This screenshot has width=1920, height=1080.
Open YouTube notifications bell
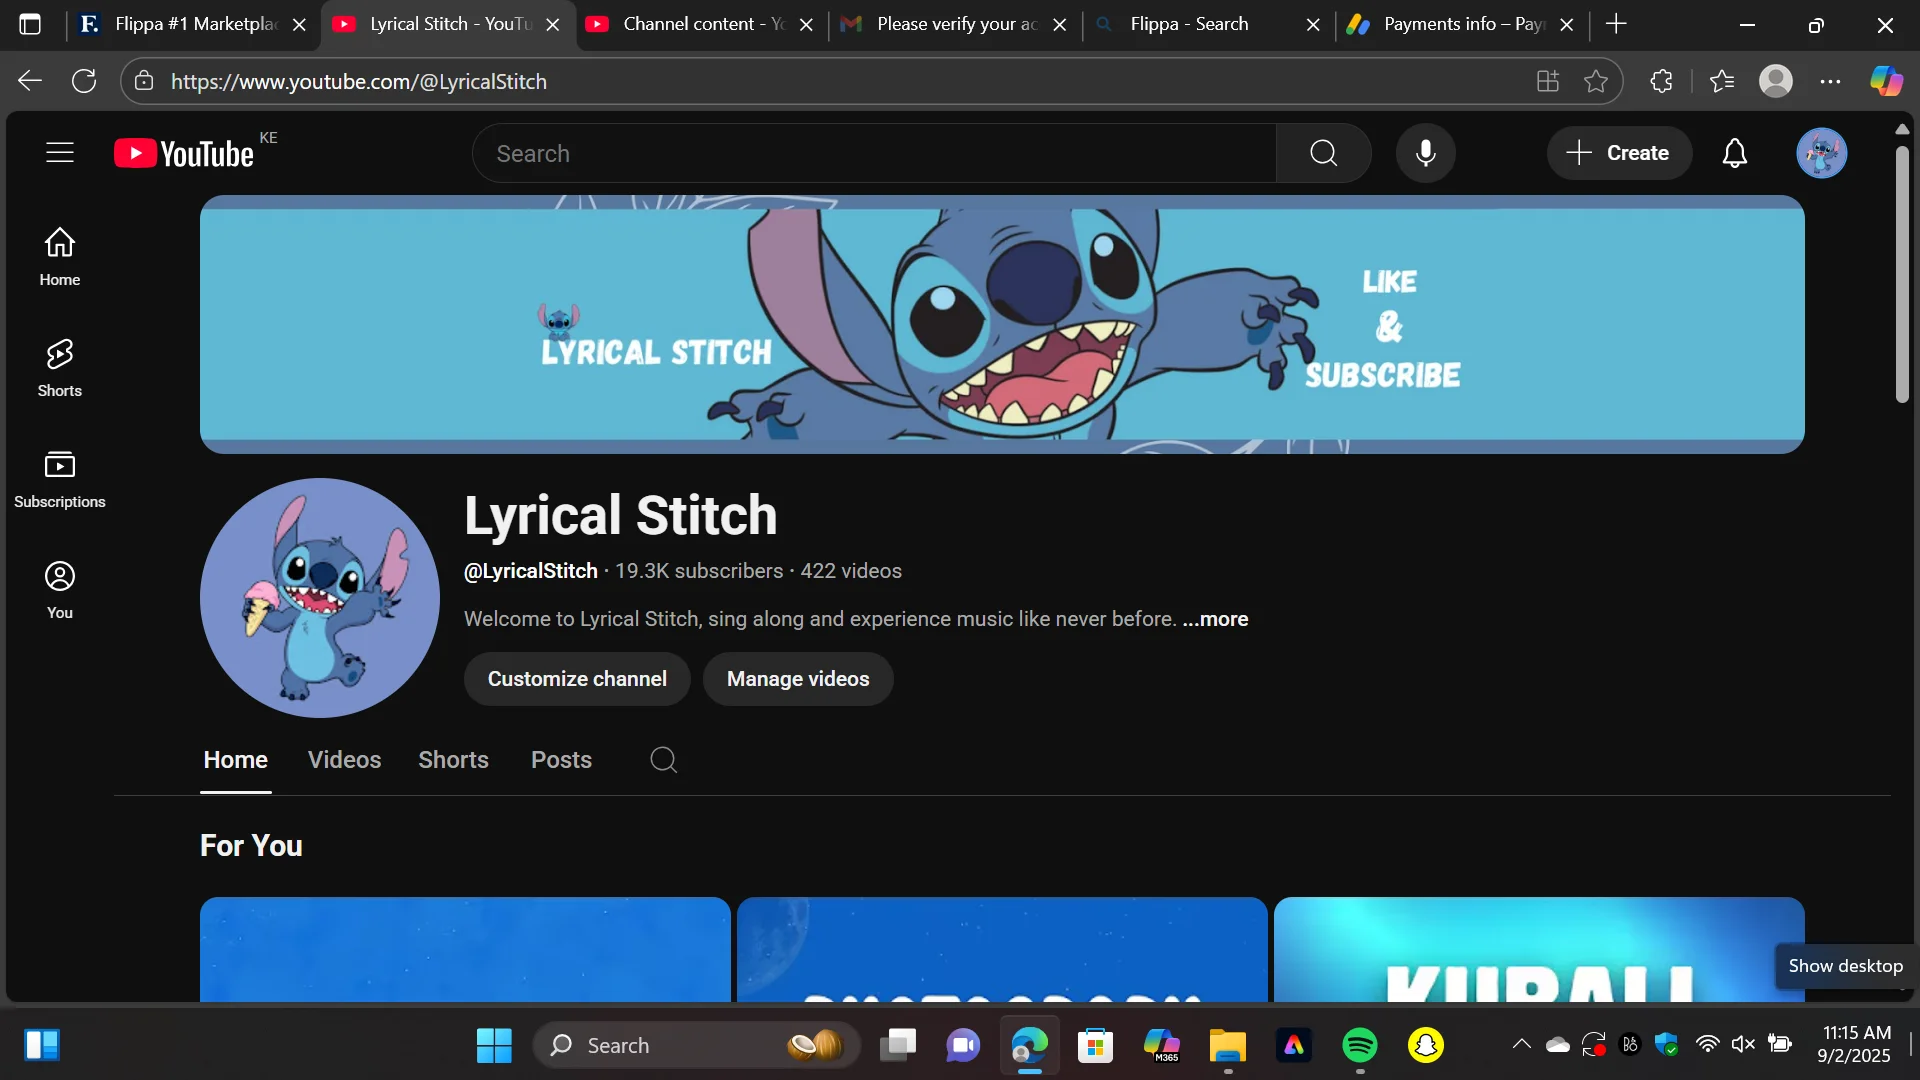1734,153
